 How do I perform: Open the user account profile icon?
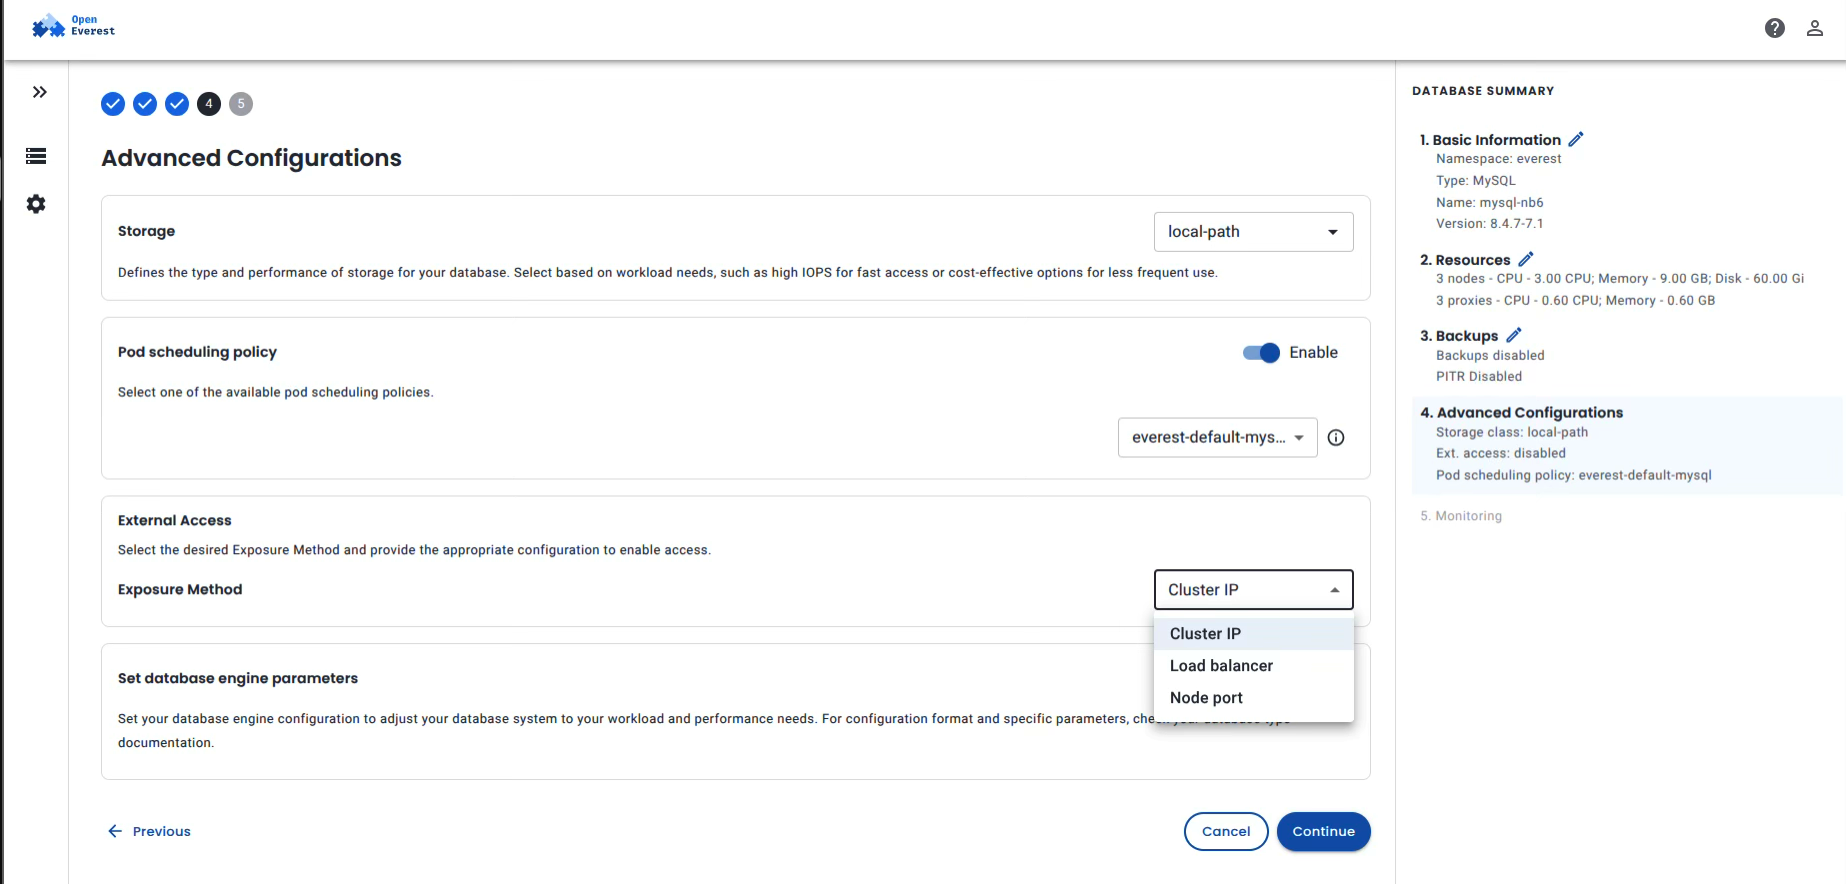pos(1815,28)
